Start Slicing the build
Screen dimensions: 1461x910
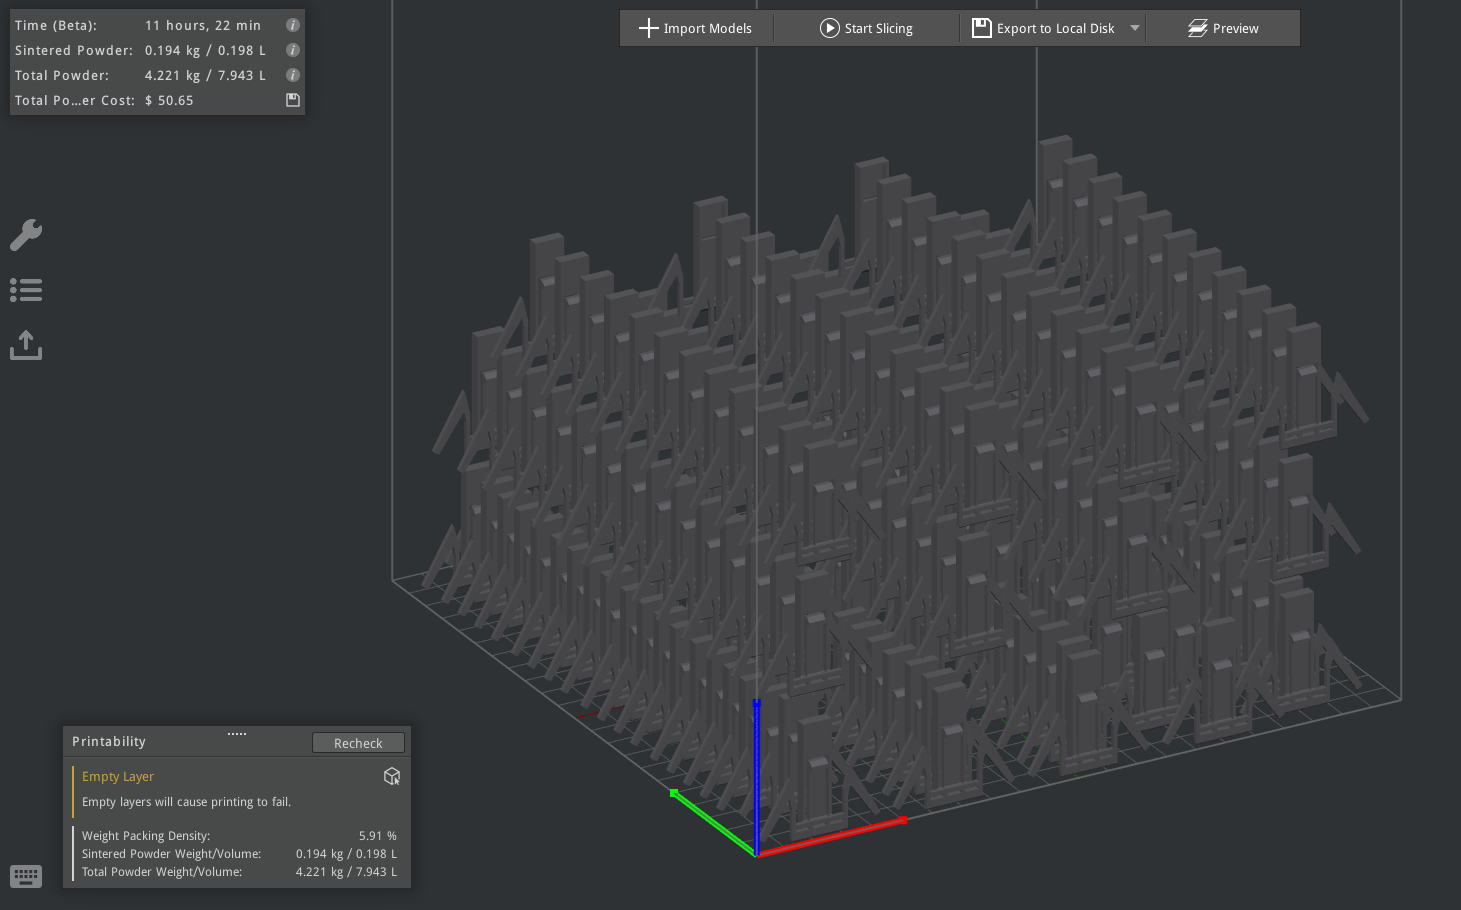(866, 28)
